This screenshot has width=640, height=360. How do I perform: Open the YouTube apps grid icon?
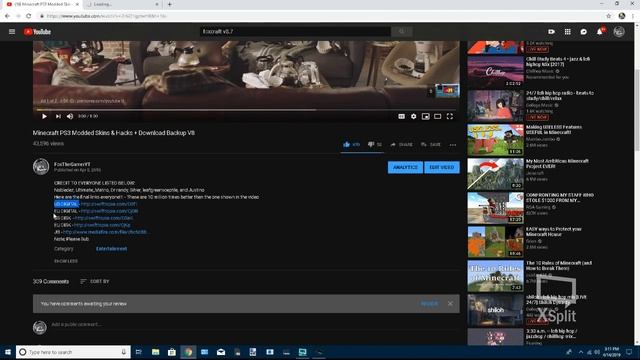pyautogui.click(x=568, y=31)
